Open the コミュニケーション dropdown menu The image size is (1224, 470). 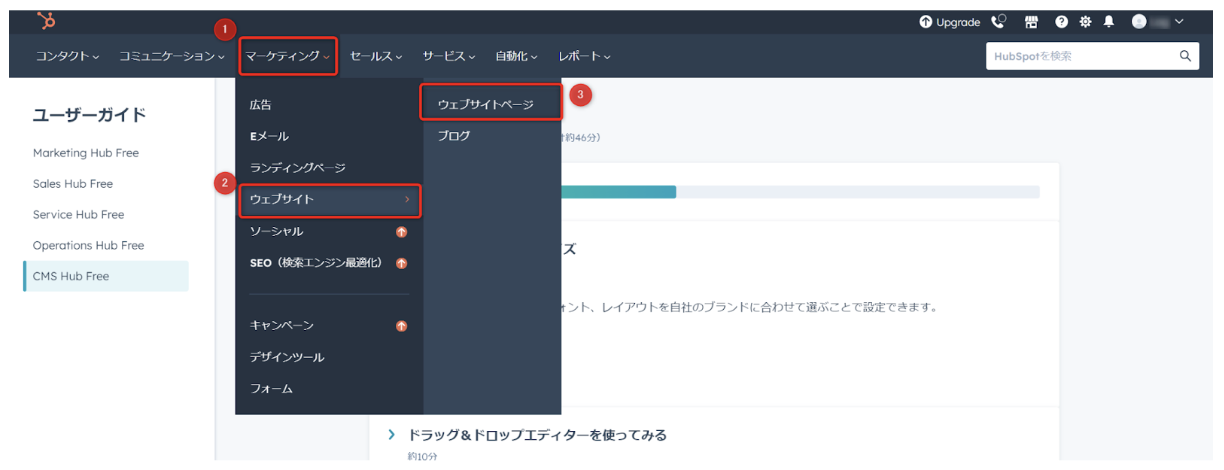(x=172, y=57)
